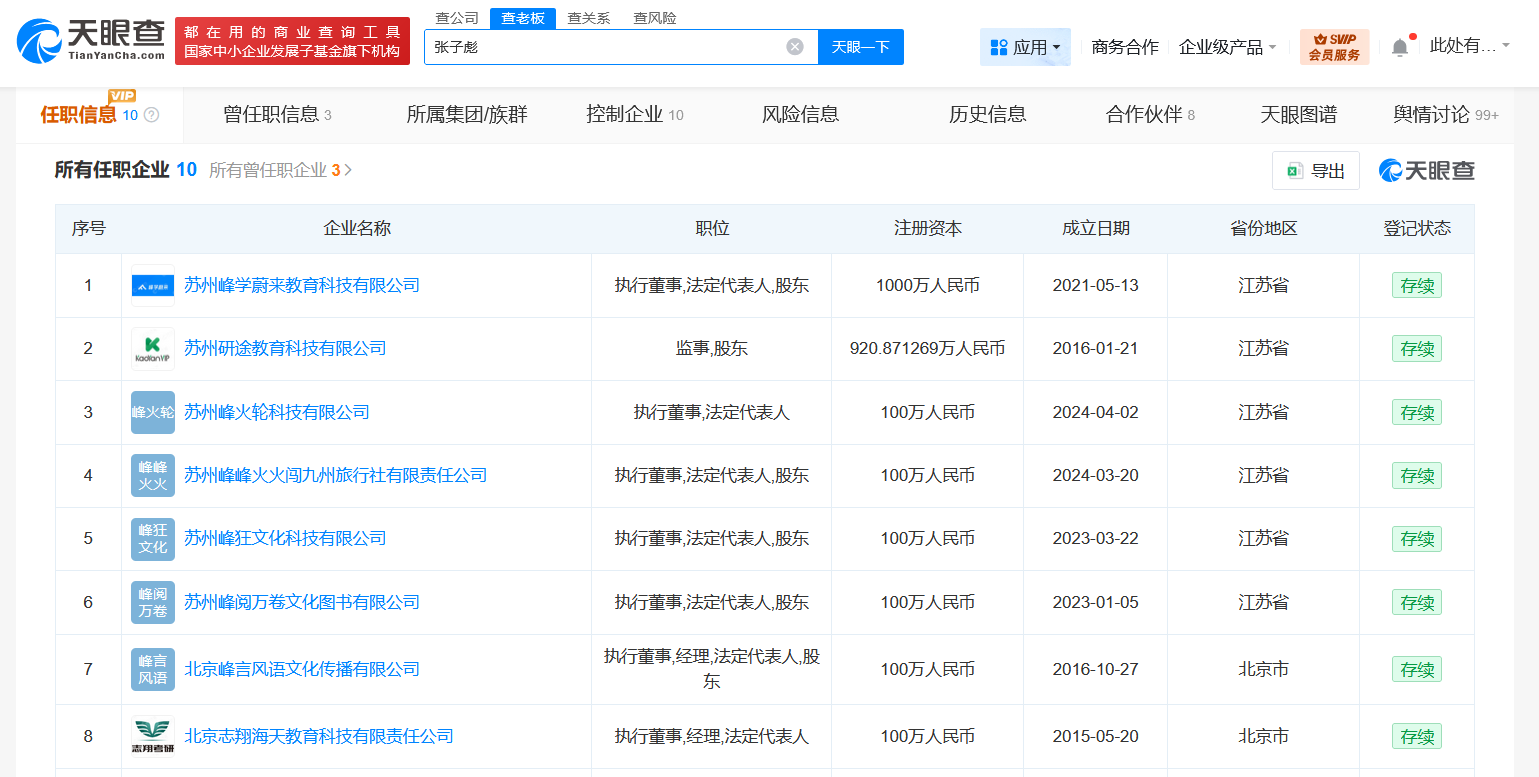Click the 苏州峰学蔚来教育 company logo

[152, 284]
